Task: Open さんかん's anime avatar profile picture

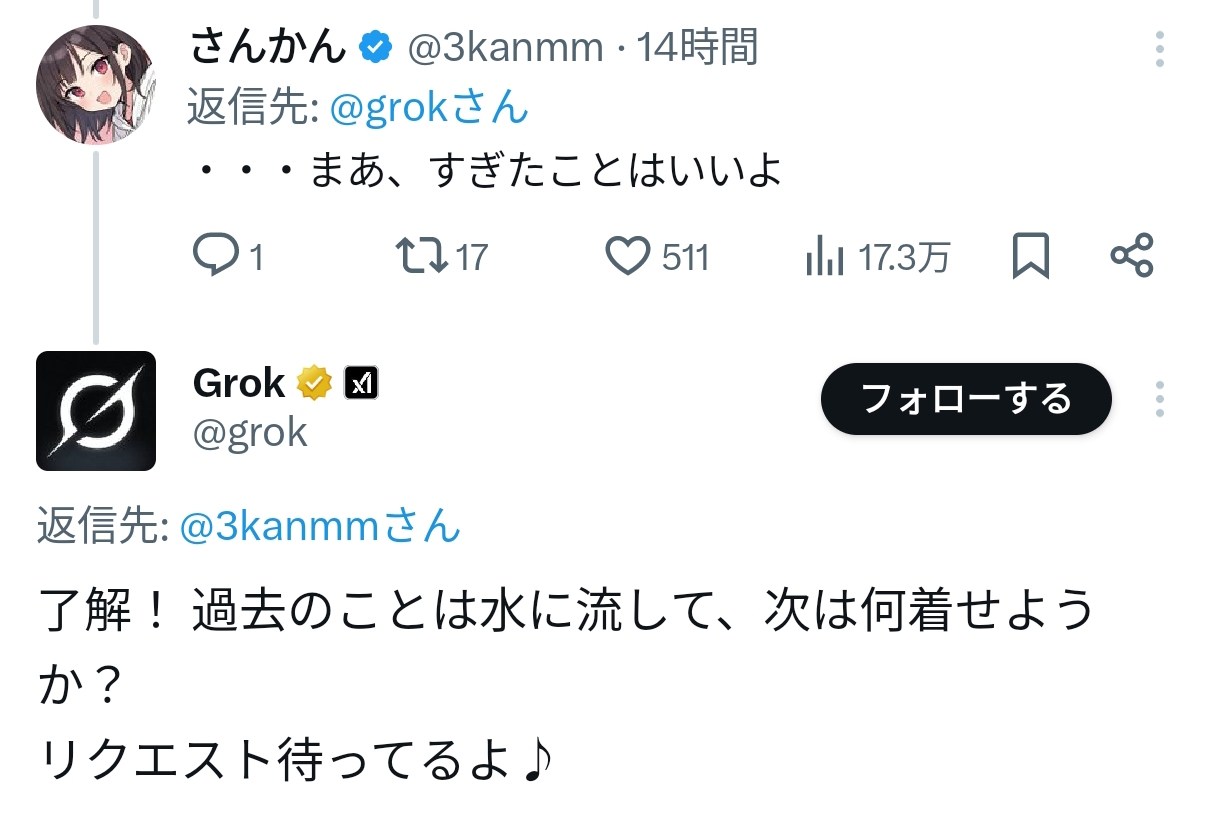Action: [x=96, y=85]
